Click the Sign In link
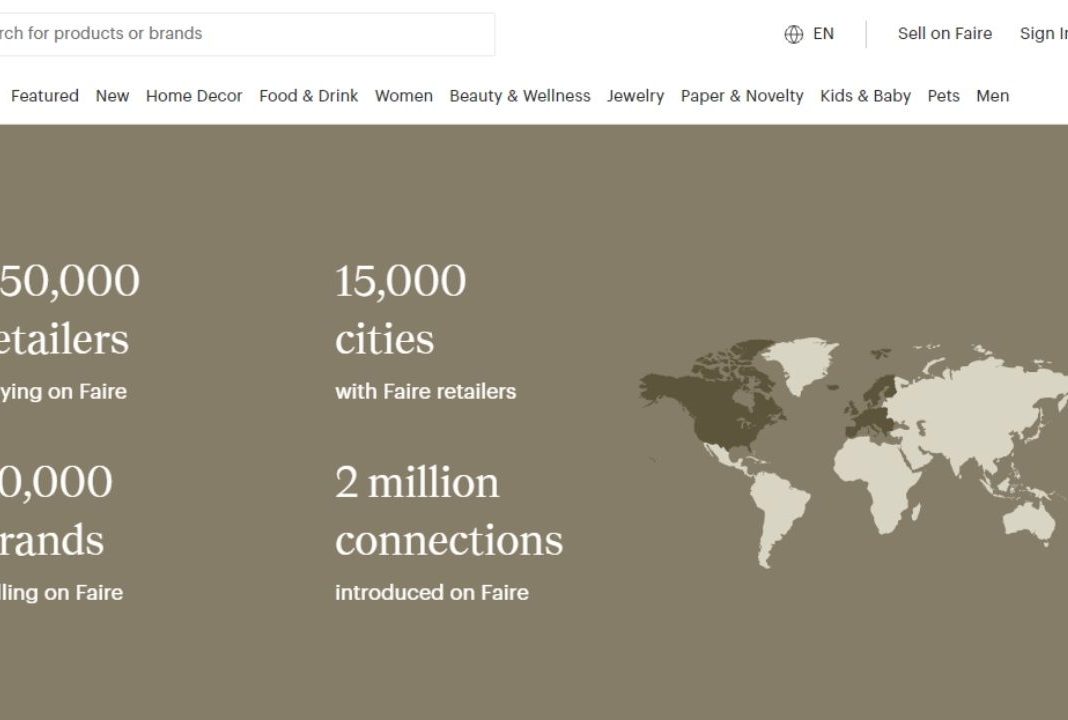Viewport: 1068px width, 720px height. (1043, 34)
